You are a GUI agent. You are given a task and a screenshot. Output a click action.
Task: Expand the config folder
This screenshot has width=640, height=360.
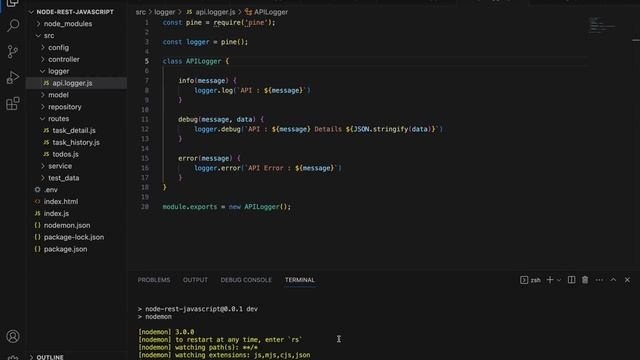(58, 47)
